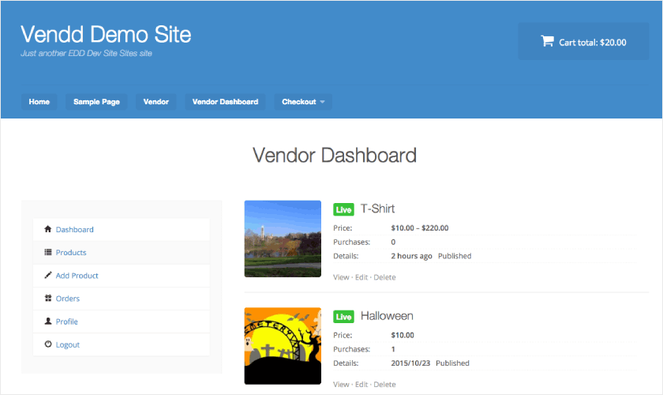Click the Live badge next to Halloween
This screenshot has width=663, height=395.
coord(343,316)
